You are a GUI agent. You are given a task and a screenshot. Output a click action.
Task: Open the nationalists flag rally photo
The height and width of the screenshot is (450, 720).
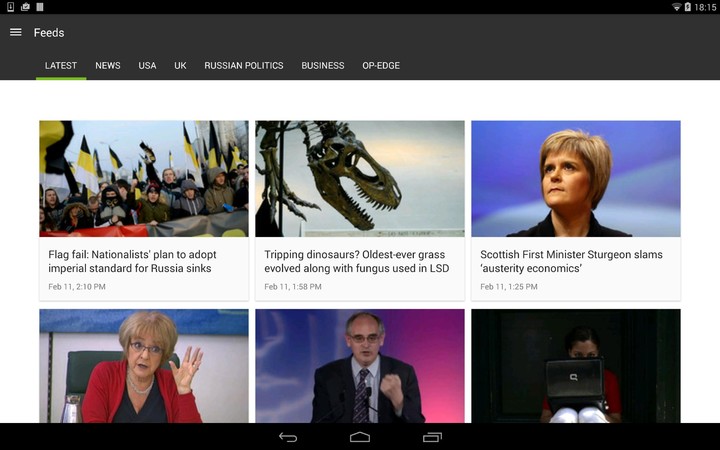144,178
